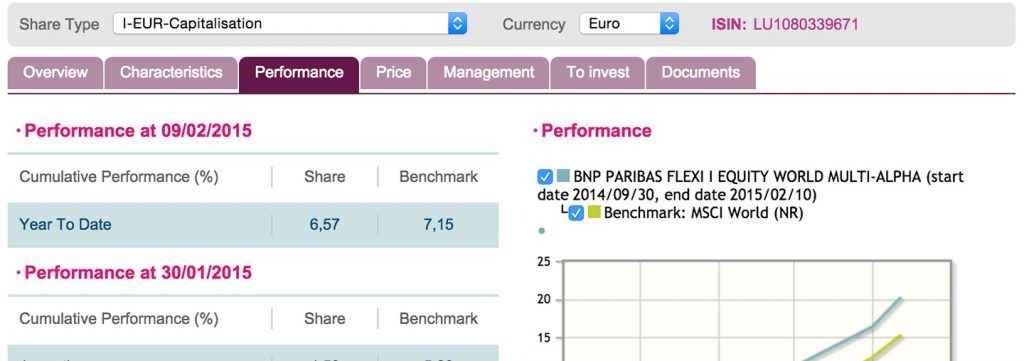1024x361 pixels.
Task: Switch to the Documents tab
Action: (x=701, y=73)
